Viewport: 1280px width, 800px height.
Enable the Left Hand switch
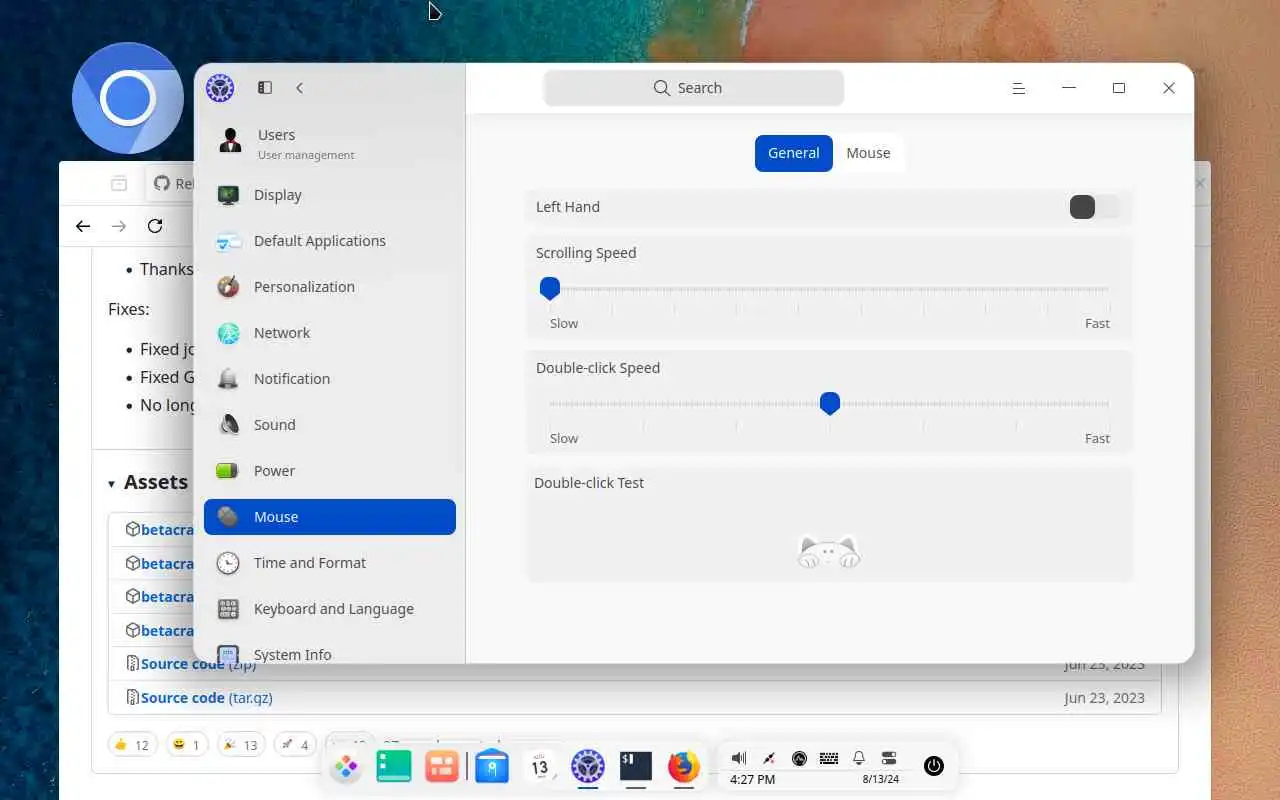click(x=1095, y=207)
